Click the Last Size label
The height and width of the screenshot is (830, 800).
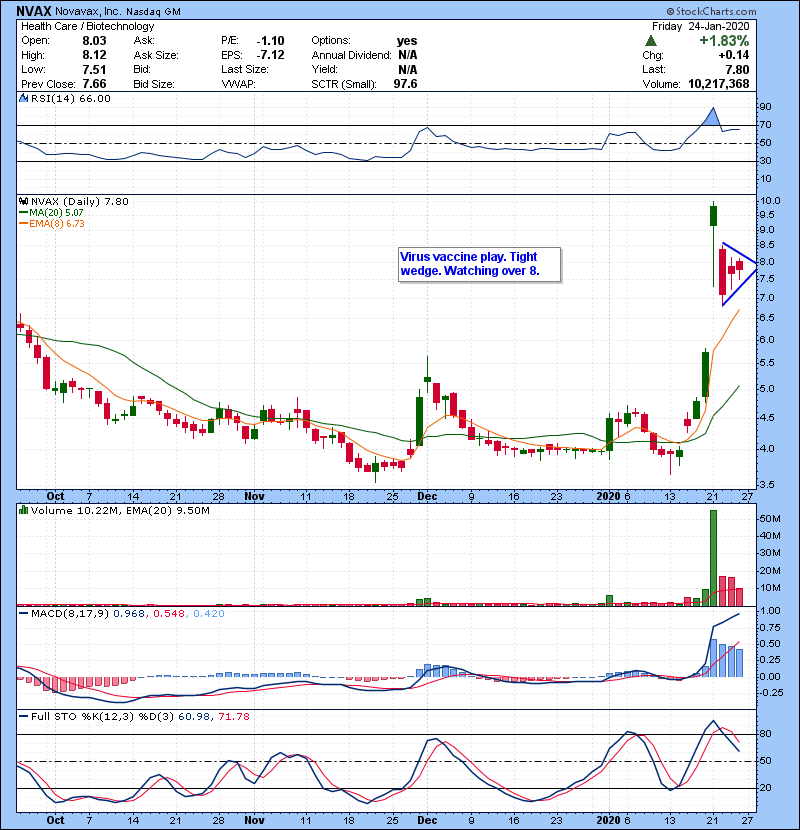[245, 69]
